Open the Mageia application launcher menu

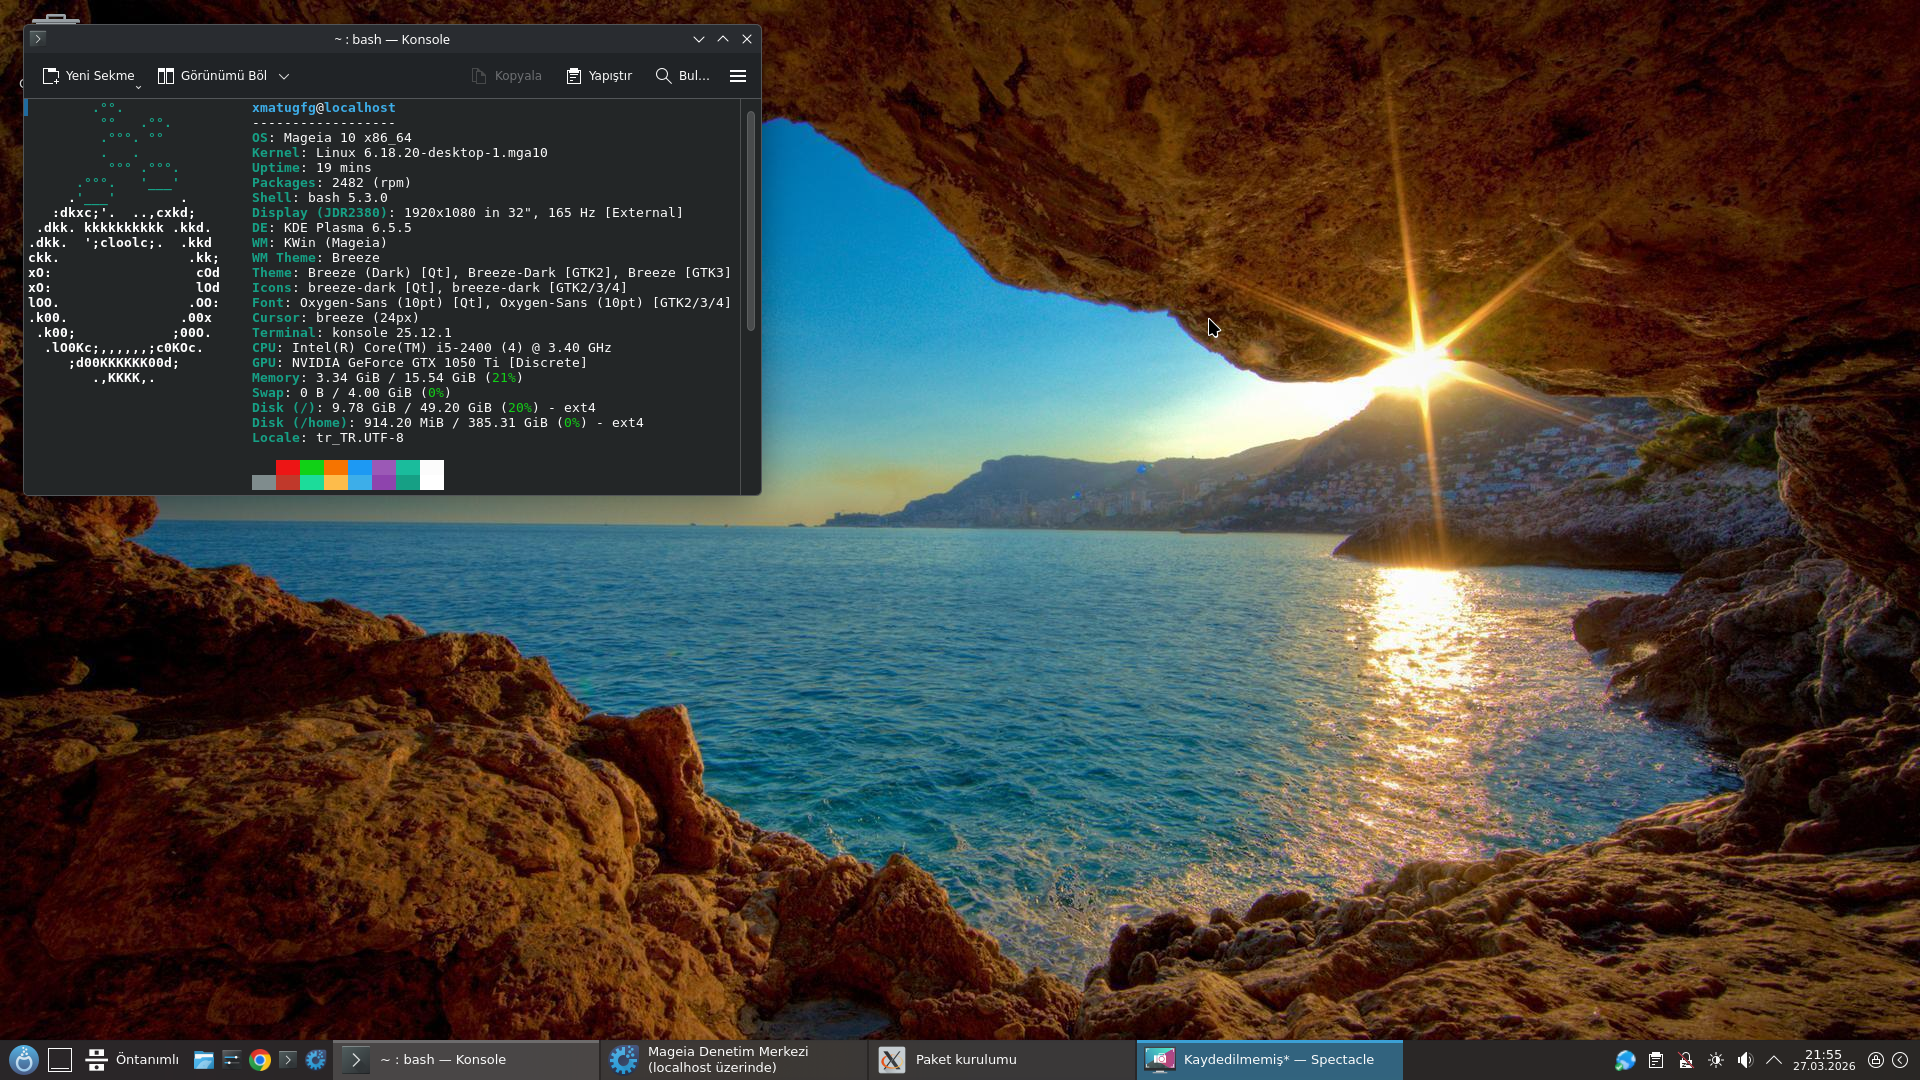(24, 1060)
